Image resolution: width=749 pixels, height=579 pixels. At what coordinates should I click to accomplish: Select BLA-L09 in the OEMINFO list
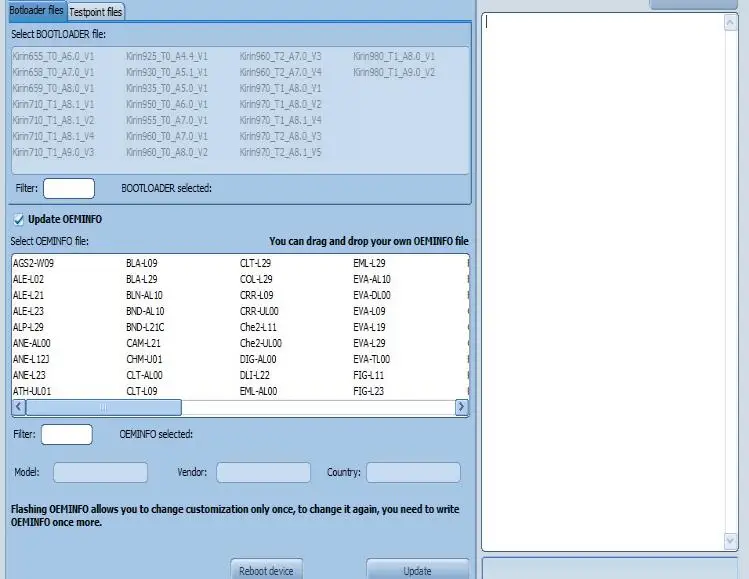tap(142, 263)
